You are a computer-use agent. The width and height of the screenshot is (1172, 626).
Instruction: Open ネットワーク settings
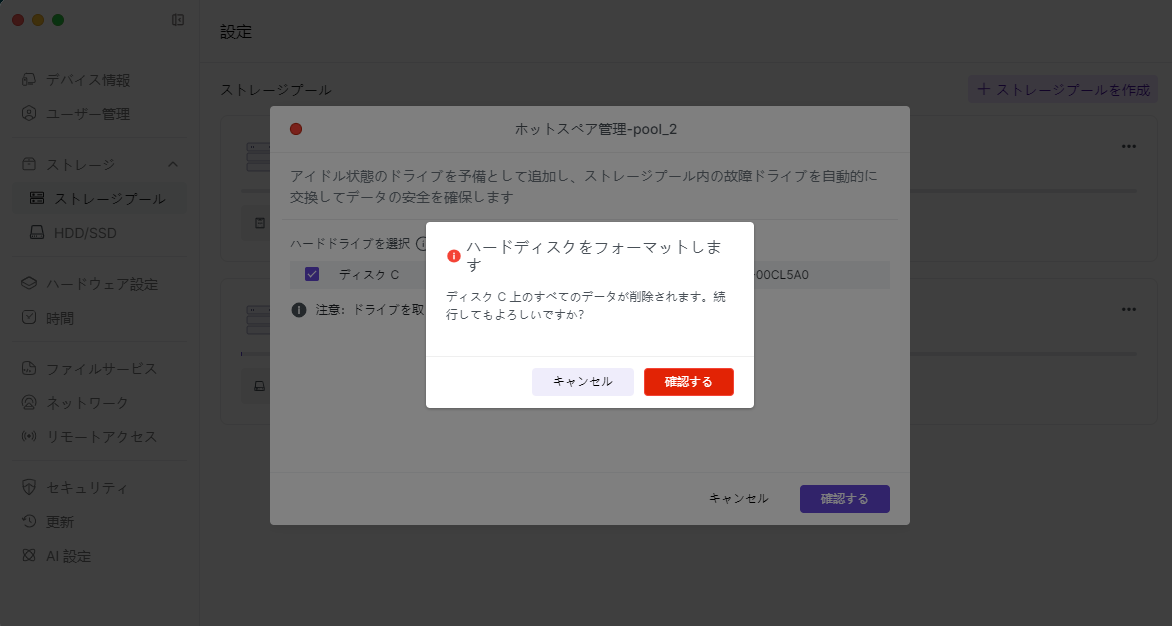[88, 403]
